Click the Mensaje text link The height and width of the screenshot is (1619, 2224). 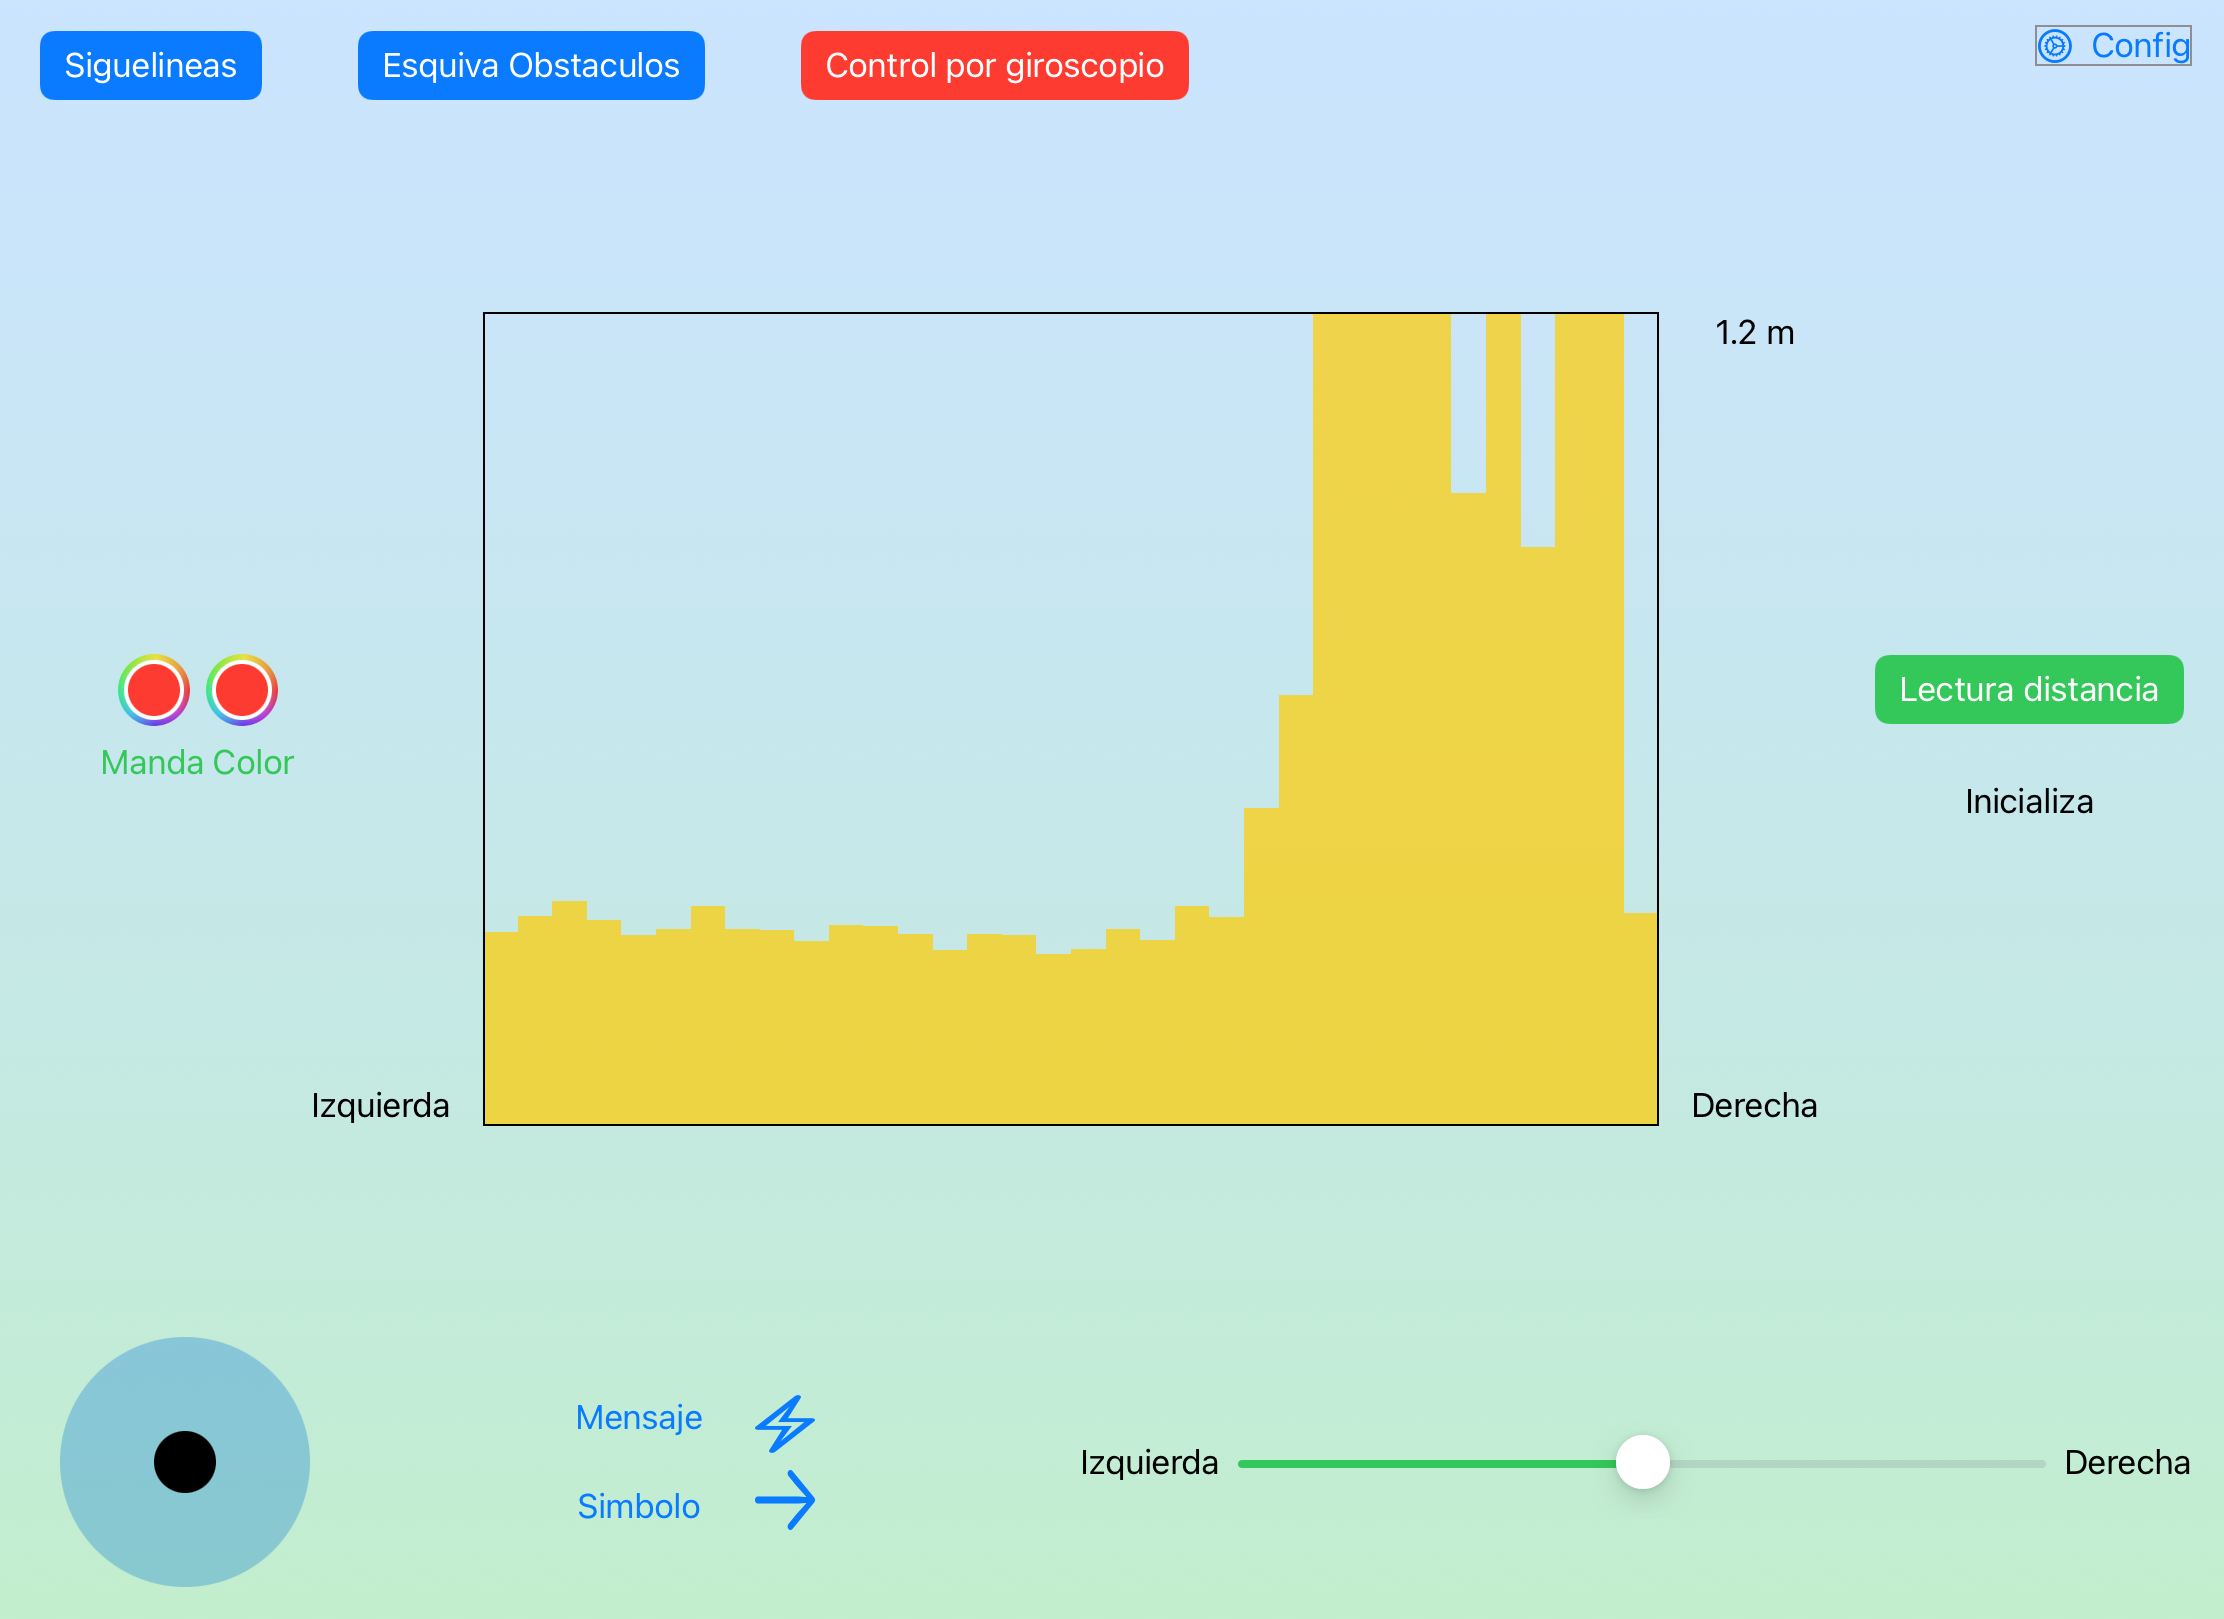click(639, 1418)
